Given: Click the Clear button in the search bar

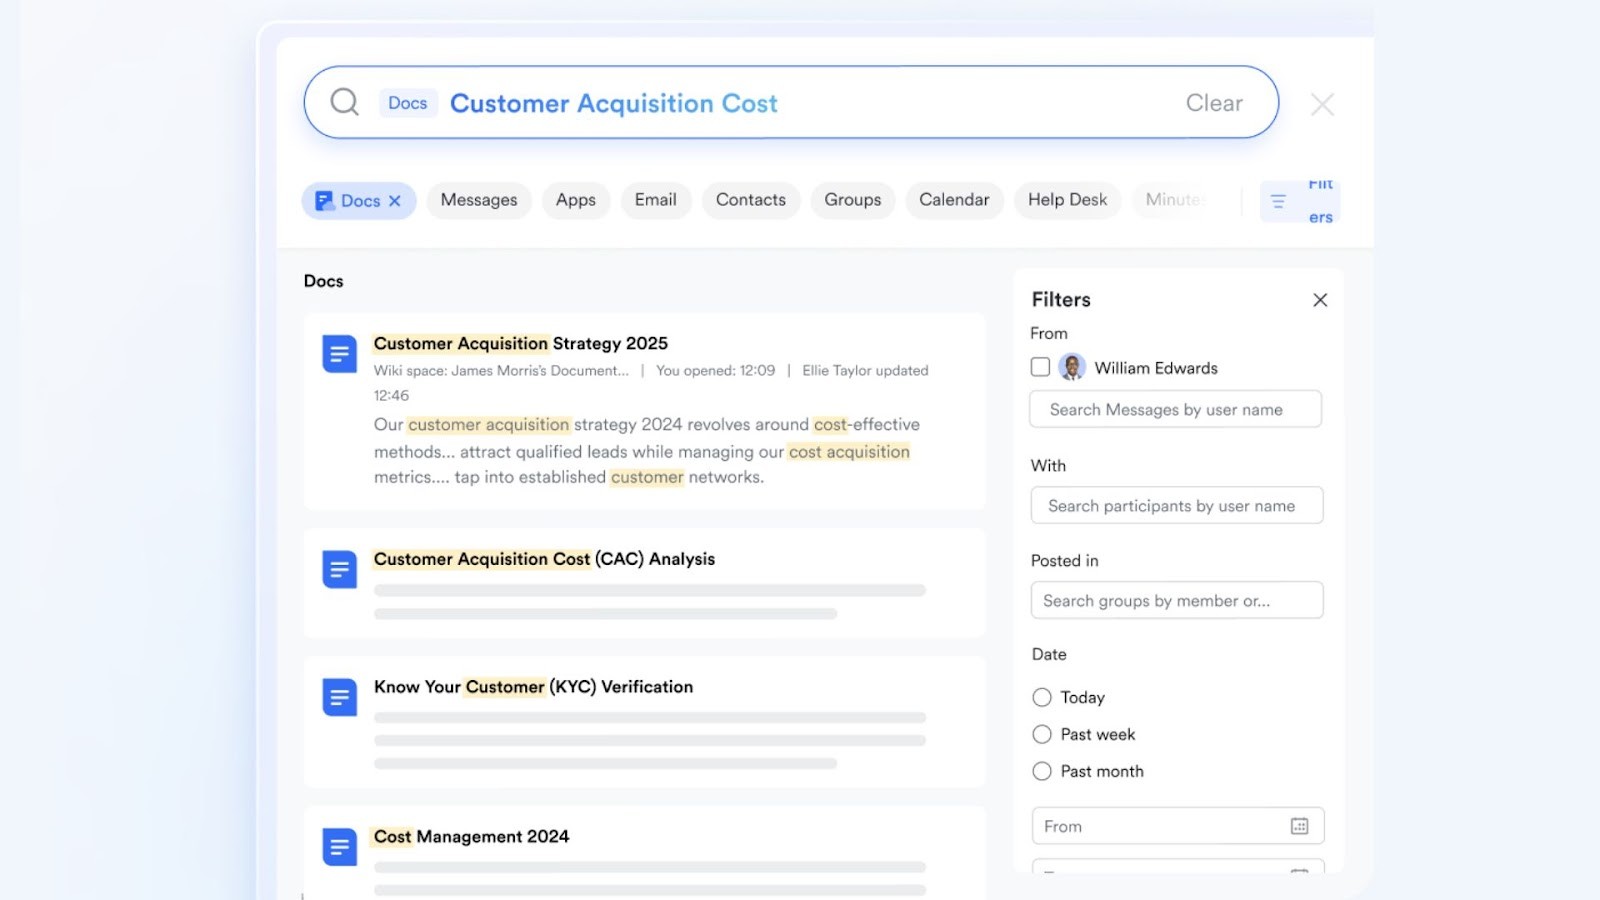Looking at the screenshot, I should (x=1213, y=102).
